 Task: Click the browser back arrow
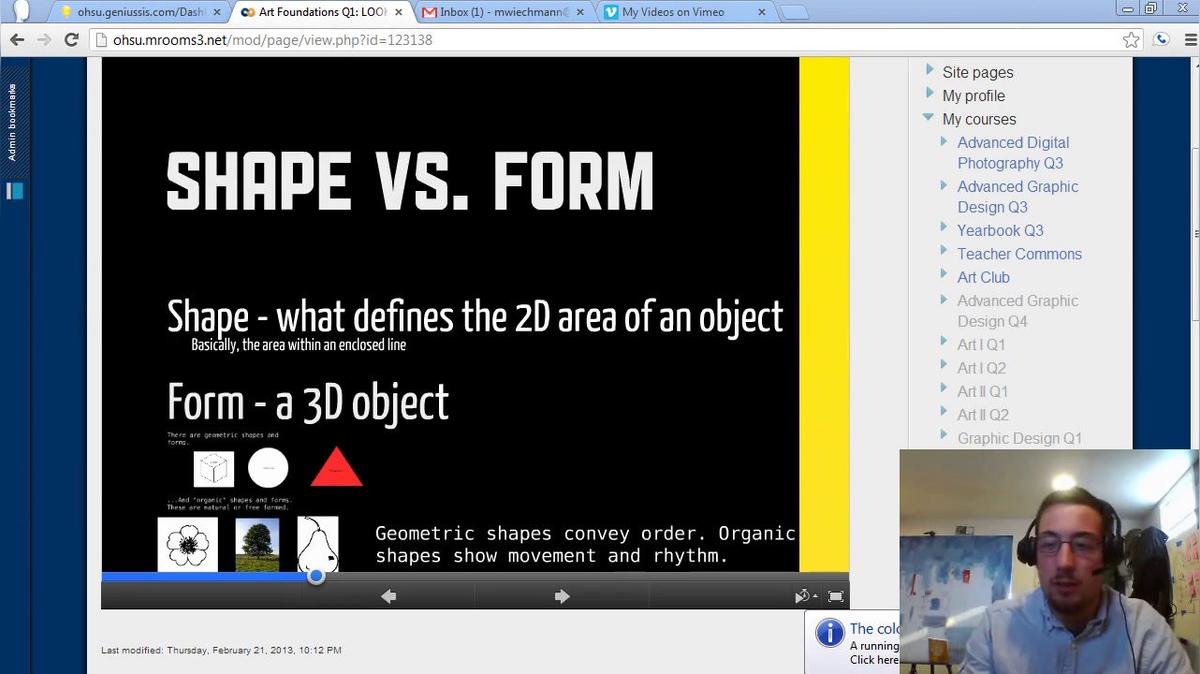17,40
